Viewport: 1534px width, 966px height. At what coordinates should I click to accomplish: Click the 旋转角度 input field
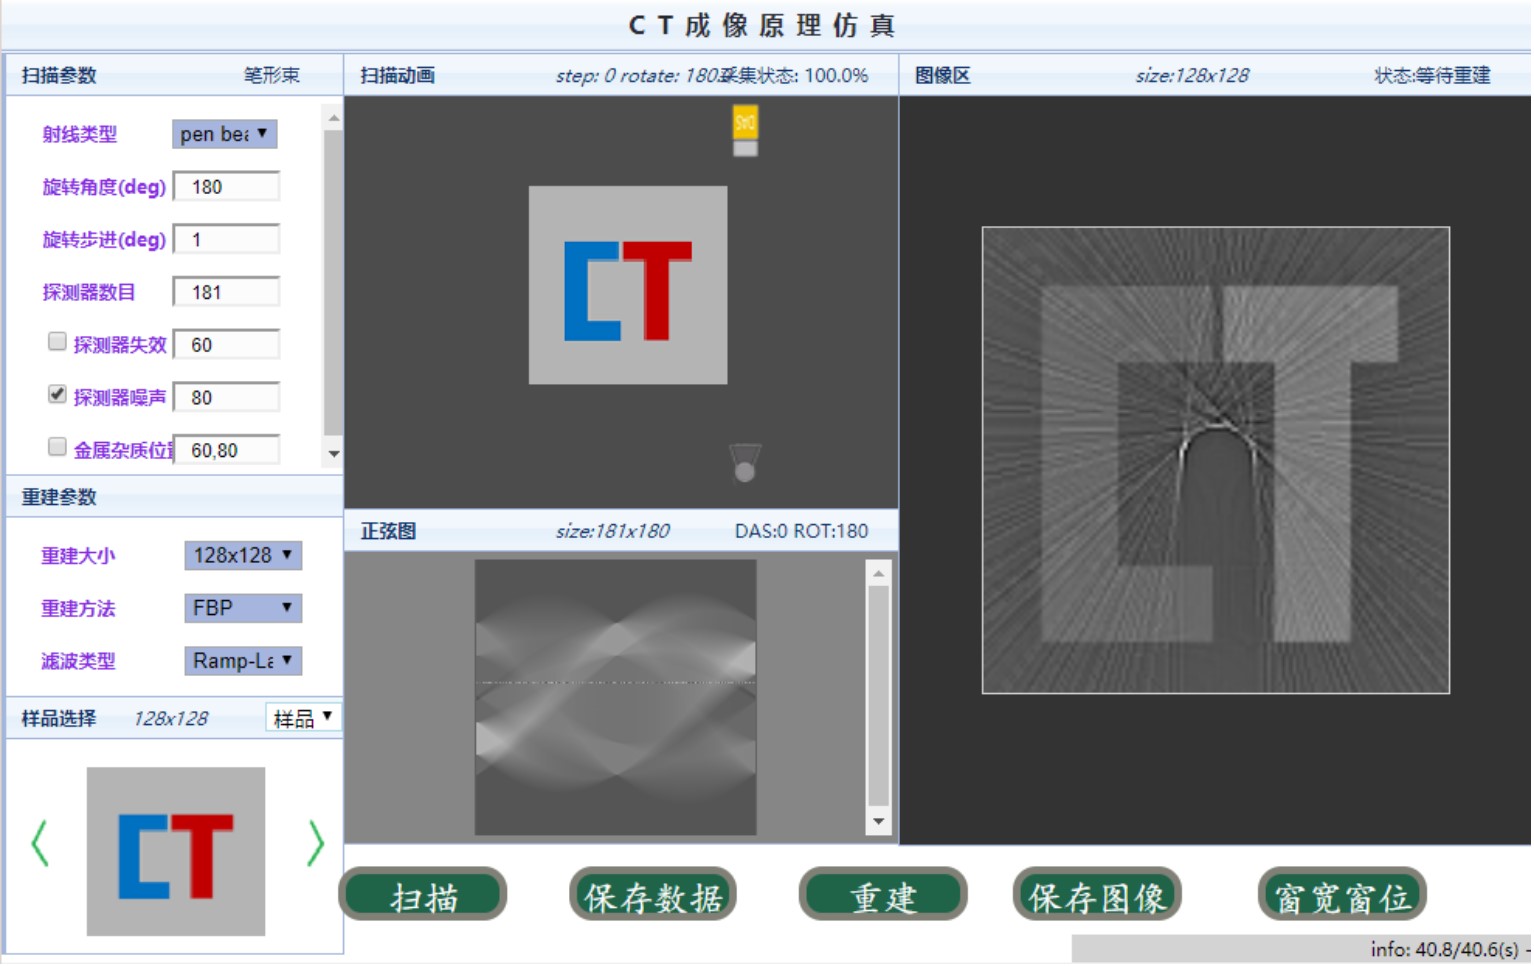click(x=226, y=187)
